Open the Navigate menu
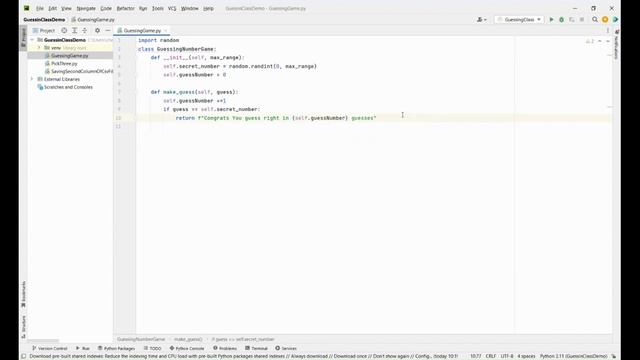Viewport: 640px width, 360px height. 86,8
